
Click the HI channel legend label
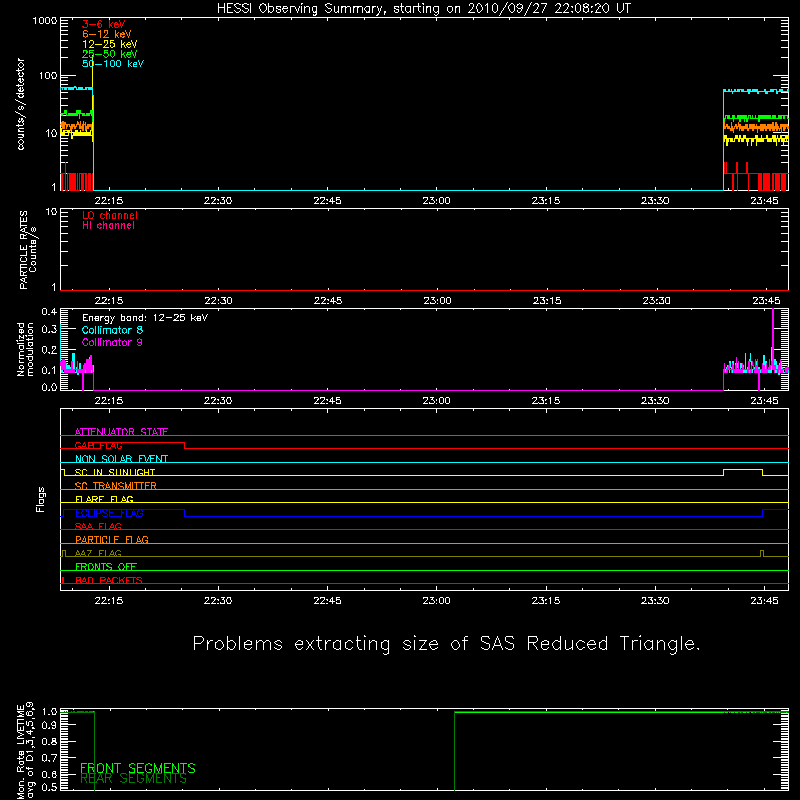pyautogui.click(x=108, y=225)
